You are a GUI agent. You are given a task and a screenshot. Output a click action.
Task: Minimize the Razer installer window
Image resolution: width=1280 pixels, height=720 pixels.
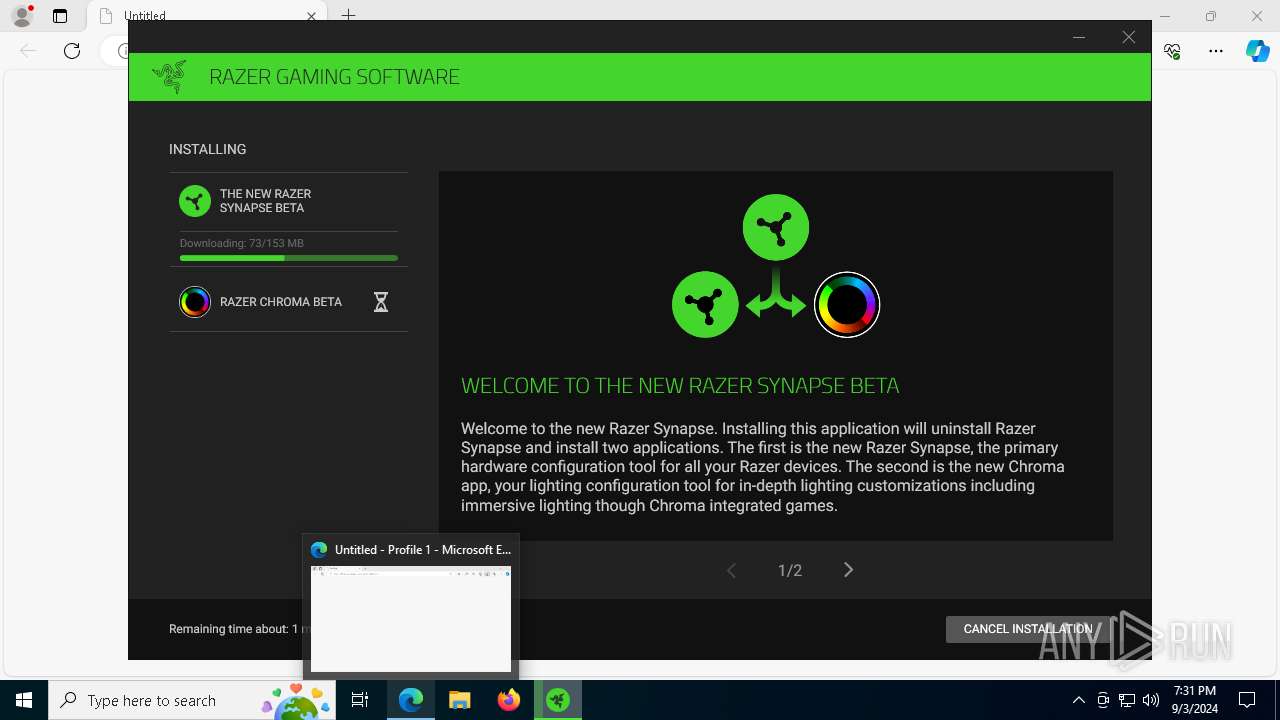(1079, 37)
